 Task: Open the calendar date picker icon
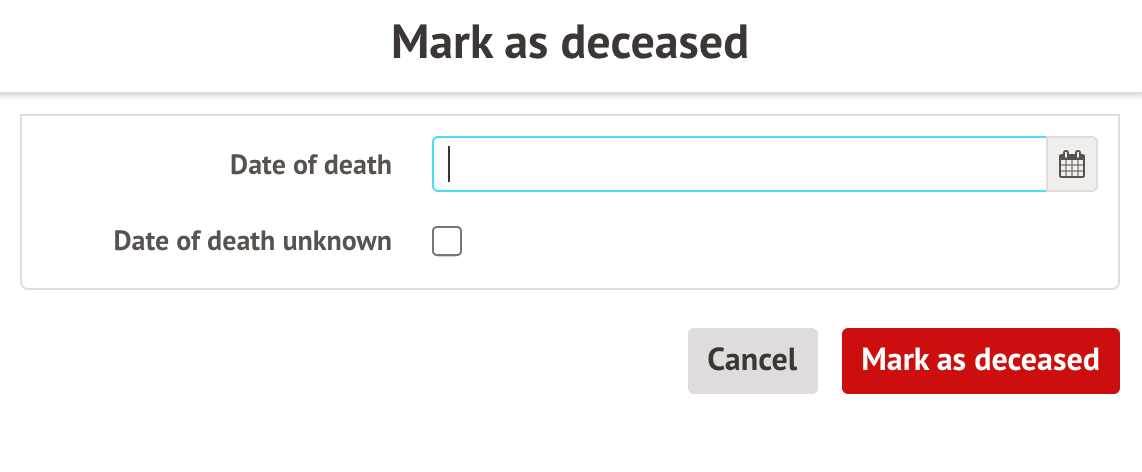[1071, 164]
